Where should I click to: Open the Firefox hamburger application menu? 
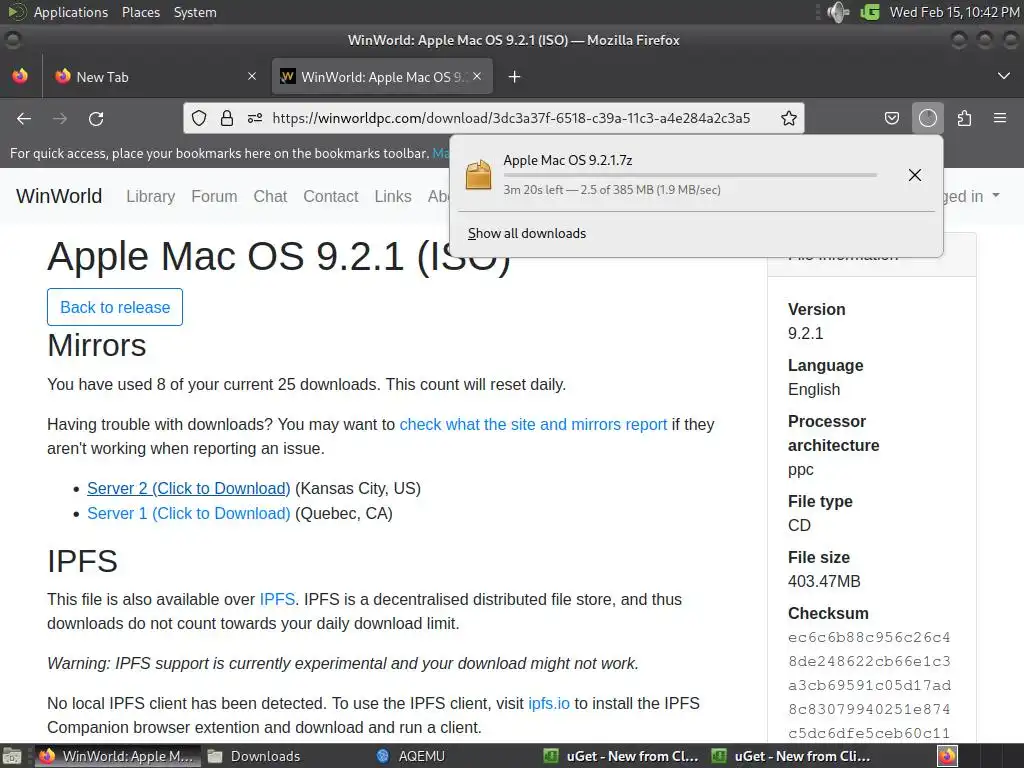tap(1000, 118)
